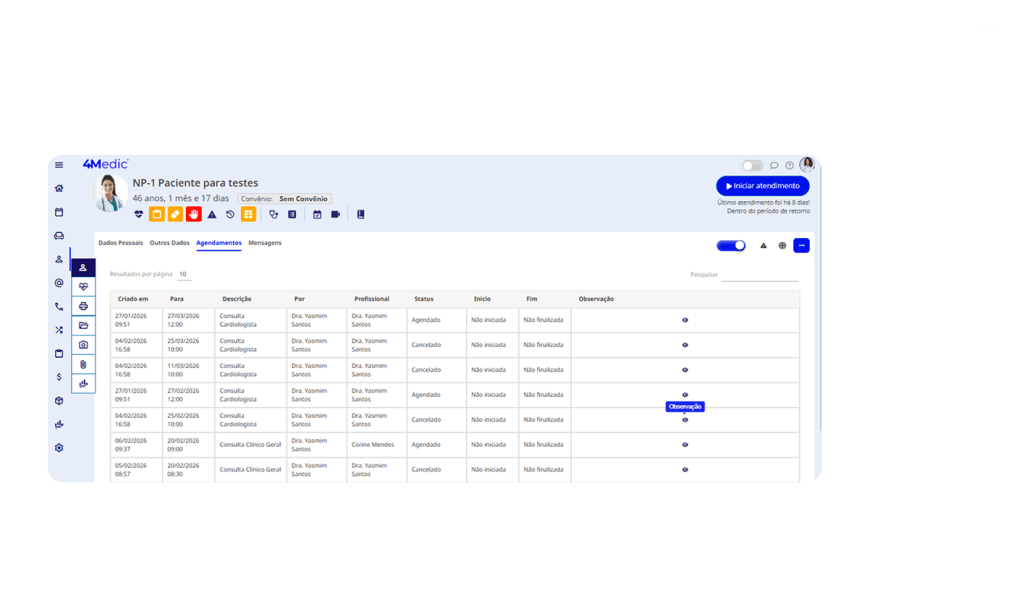Viewport: 1024px width, 598px height.
Task: Open the hamburger menu beside 4Medic logo
Action: (x=59, y=165)
